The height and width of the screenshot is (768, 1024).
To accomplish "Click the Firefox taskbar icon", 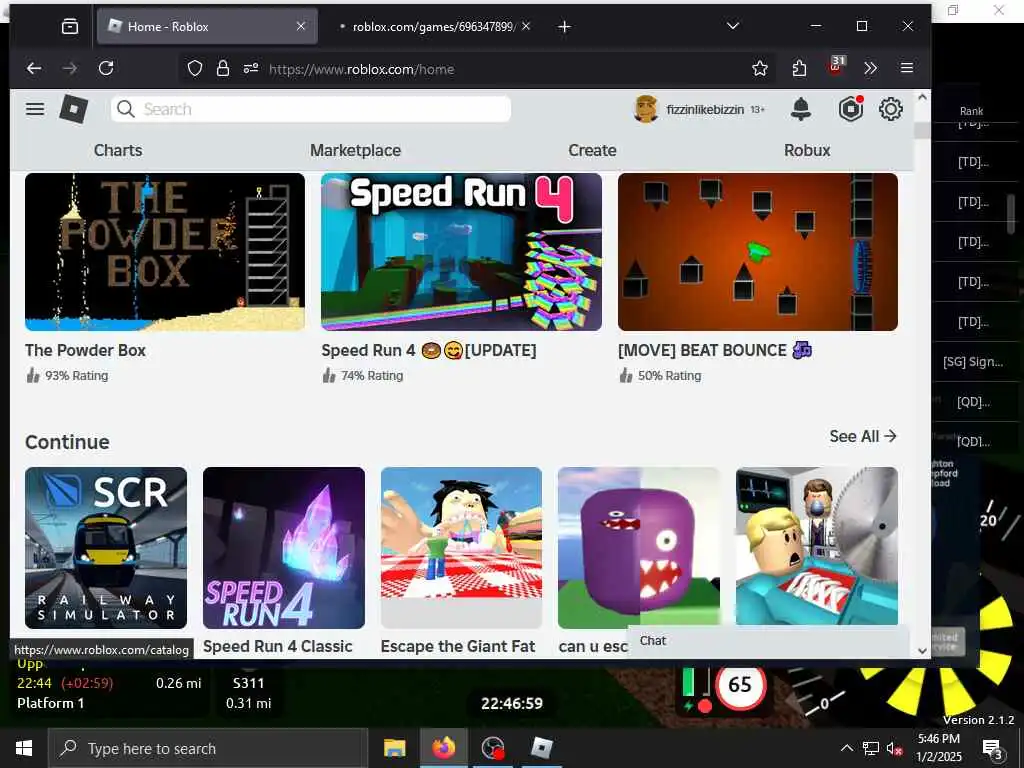I will pos(443,748).
